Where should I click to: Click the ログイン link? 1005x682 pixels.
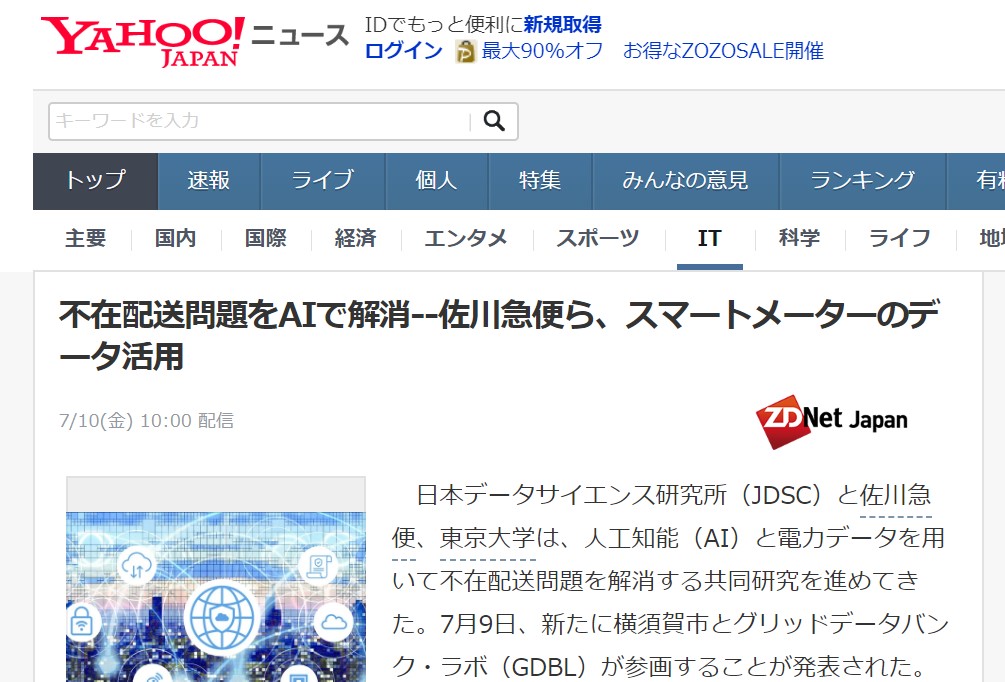(403, 51)
